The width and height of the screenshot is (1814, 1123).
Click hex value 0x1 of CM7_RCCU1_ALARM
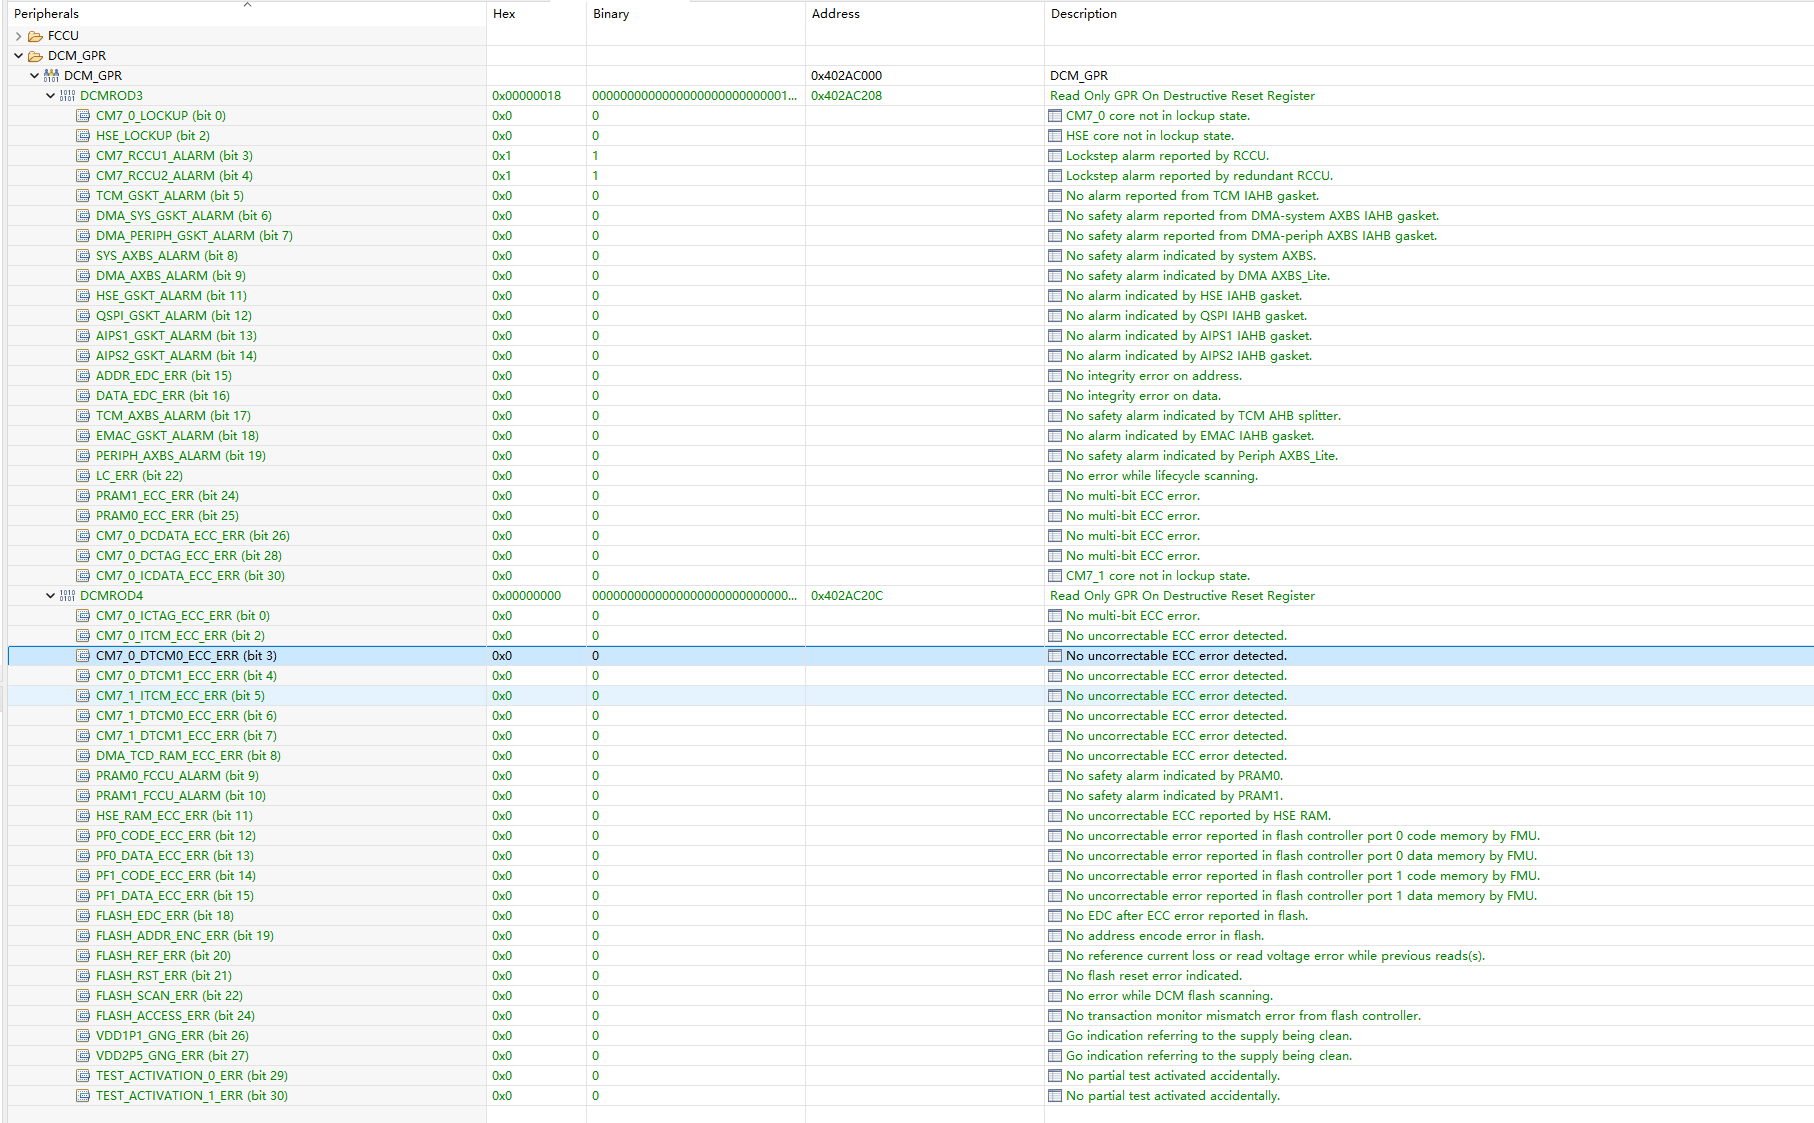coord(501,156)
